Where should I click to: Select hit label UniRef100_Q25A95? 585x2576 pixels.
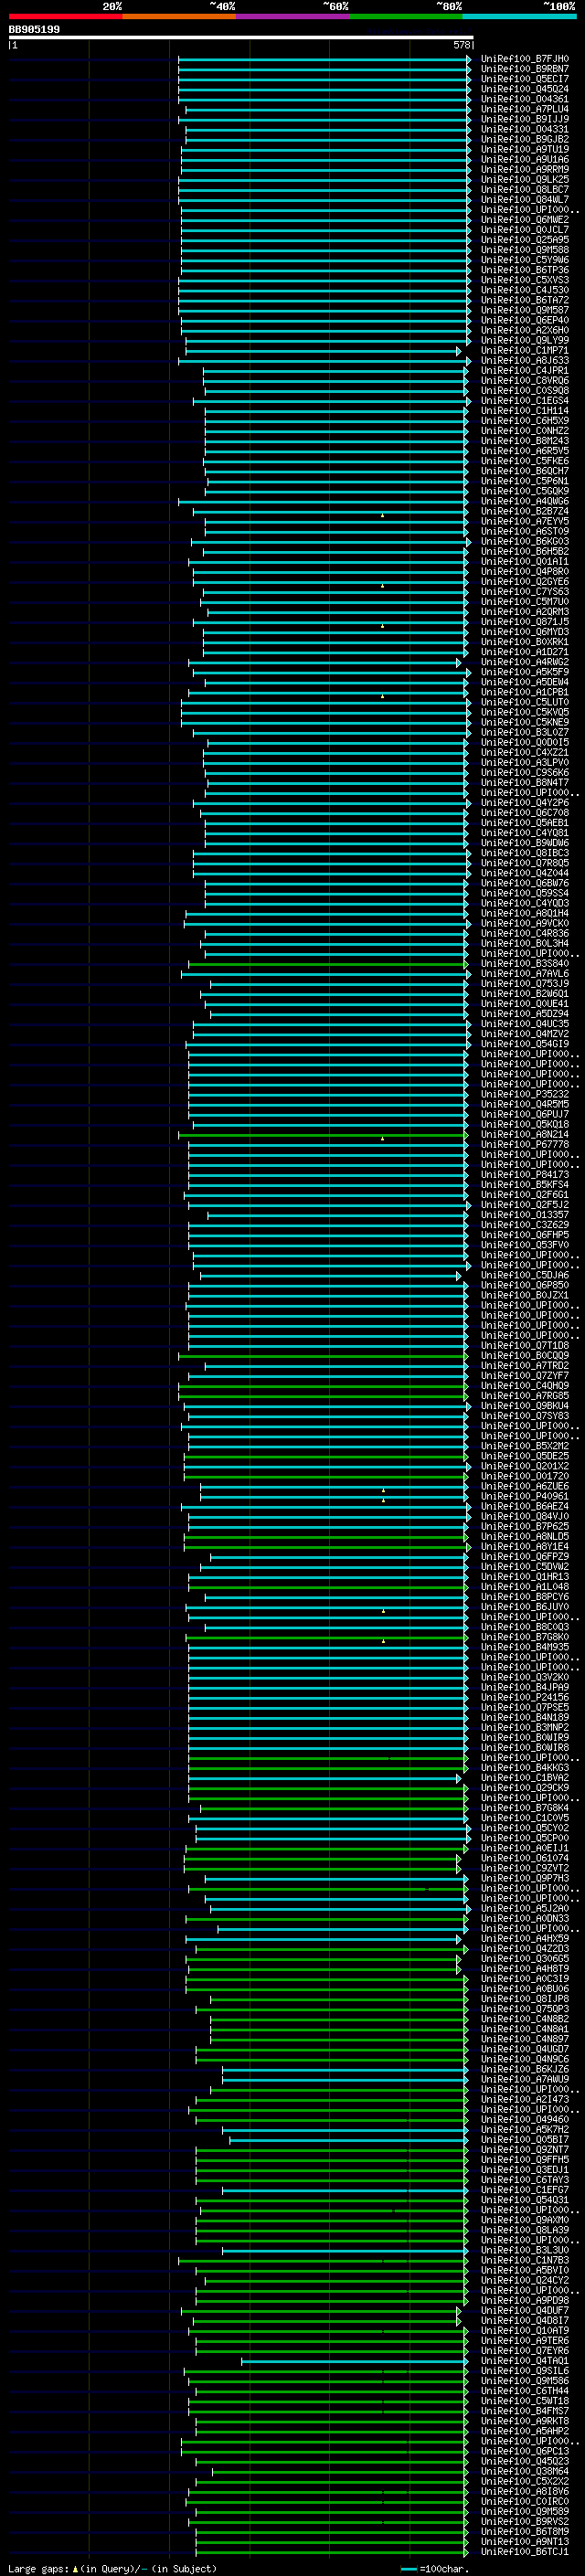point(525,239)
